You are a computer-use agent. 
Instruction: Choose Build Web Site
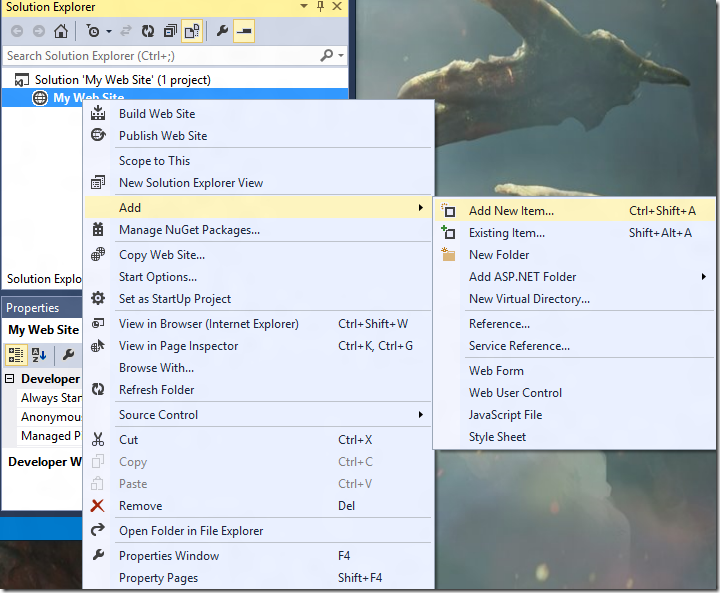[259, 113]
